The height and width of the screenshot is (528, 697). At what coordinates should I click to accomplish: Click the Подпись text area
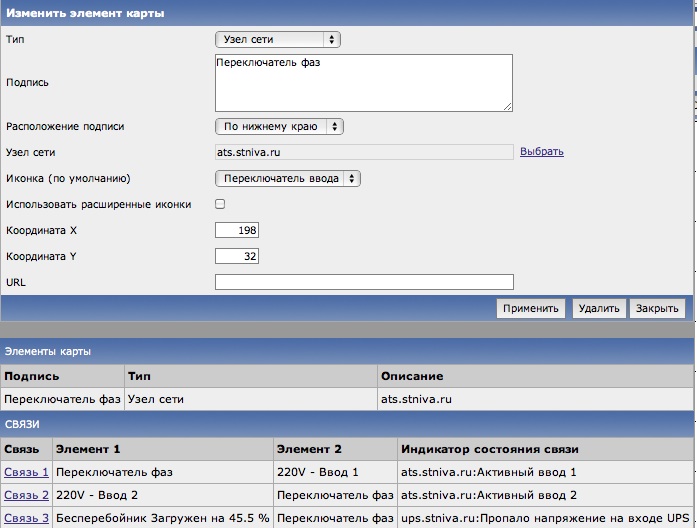click(x=363, y=82)
